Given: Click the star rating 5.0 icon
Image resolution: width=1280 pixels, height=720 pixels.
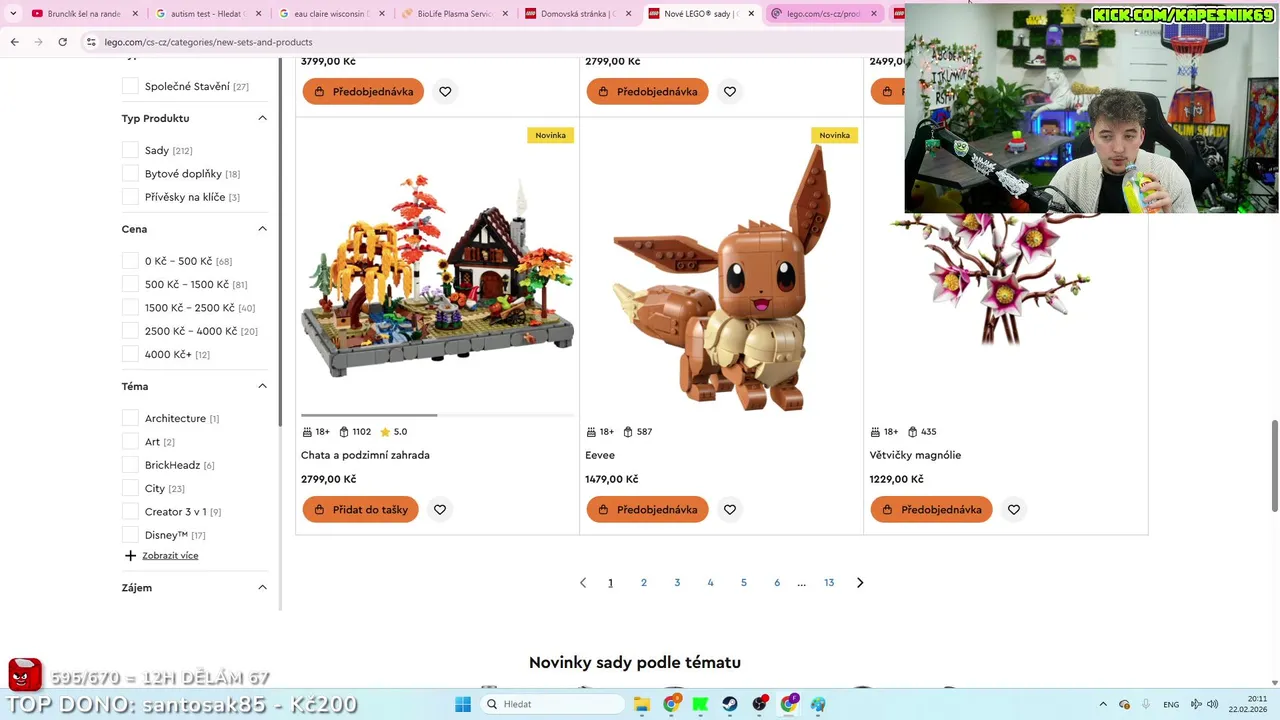Looking at the screenshot, I should (x=385, y=432).
